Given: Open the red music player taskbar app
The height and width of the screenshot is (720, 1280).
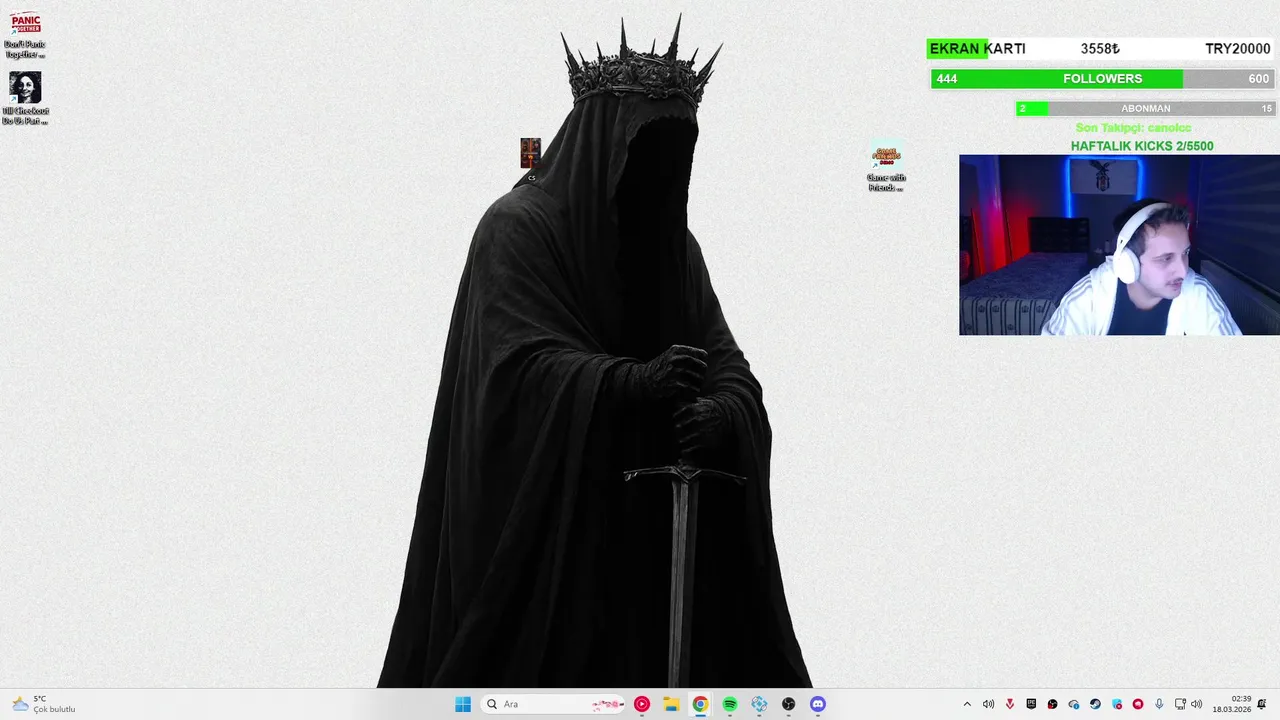Looking at the screenshot, I should pyautogui.click(x=642, y=704).
